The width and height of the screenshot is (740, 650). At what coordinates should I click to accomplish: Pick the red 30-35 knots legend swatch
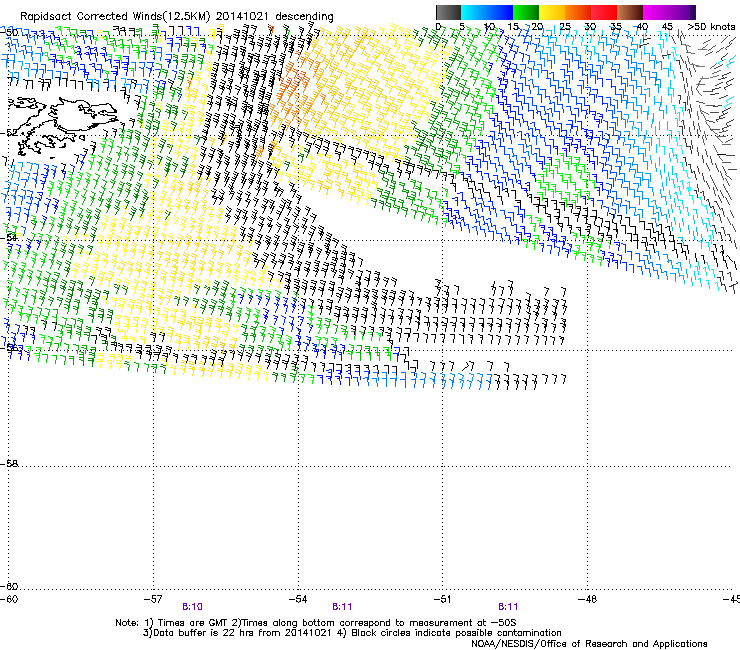coord(604,12)
